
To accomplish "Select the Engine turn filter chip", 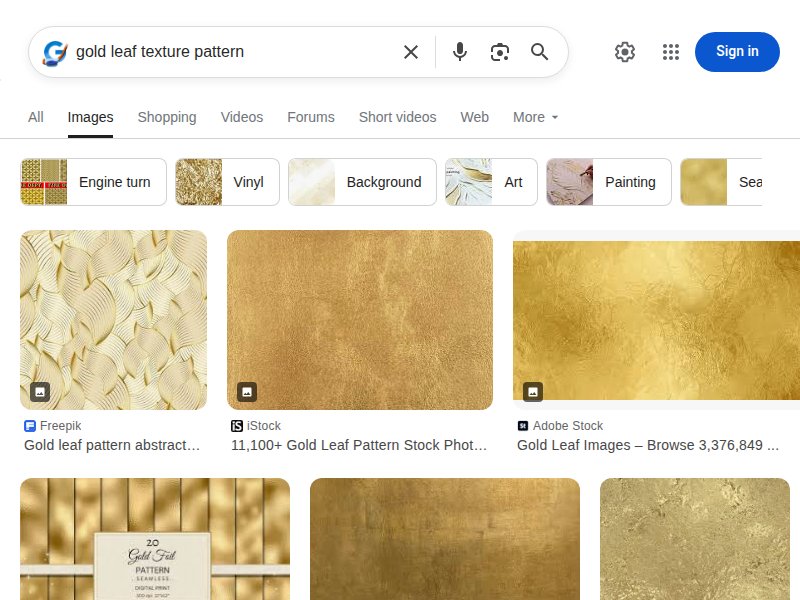I will coord(92,182).
